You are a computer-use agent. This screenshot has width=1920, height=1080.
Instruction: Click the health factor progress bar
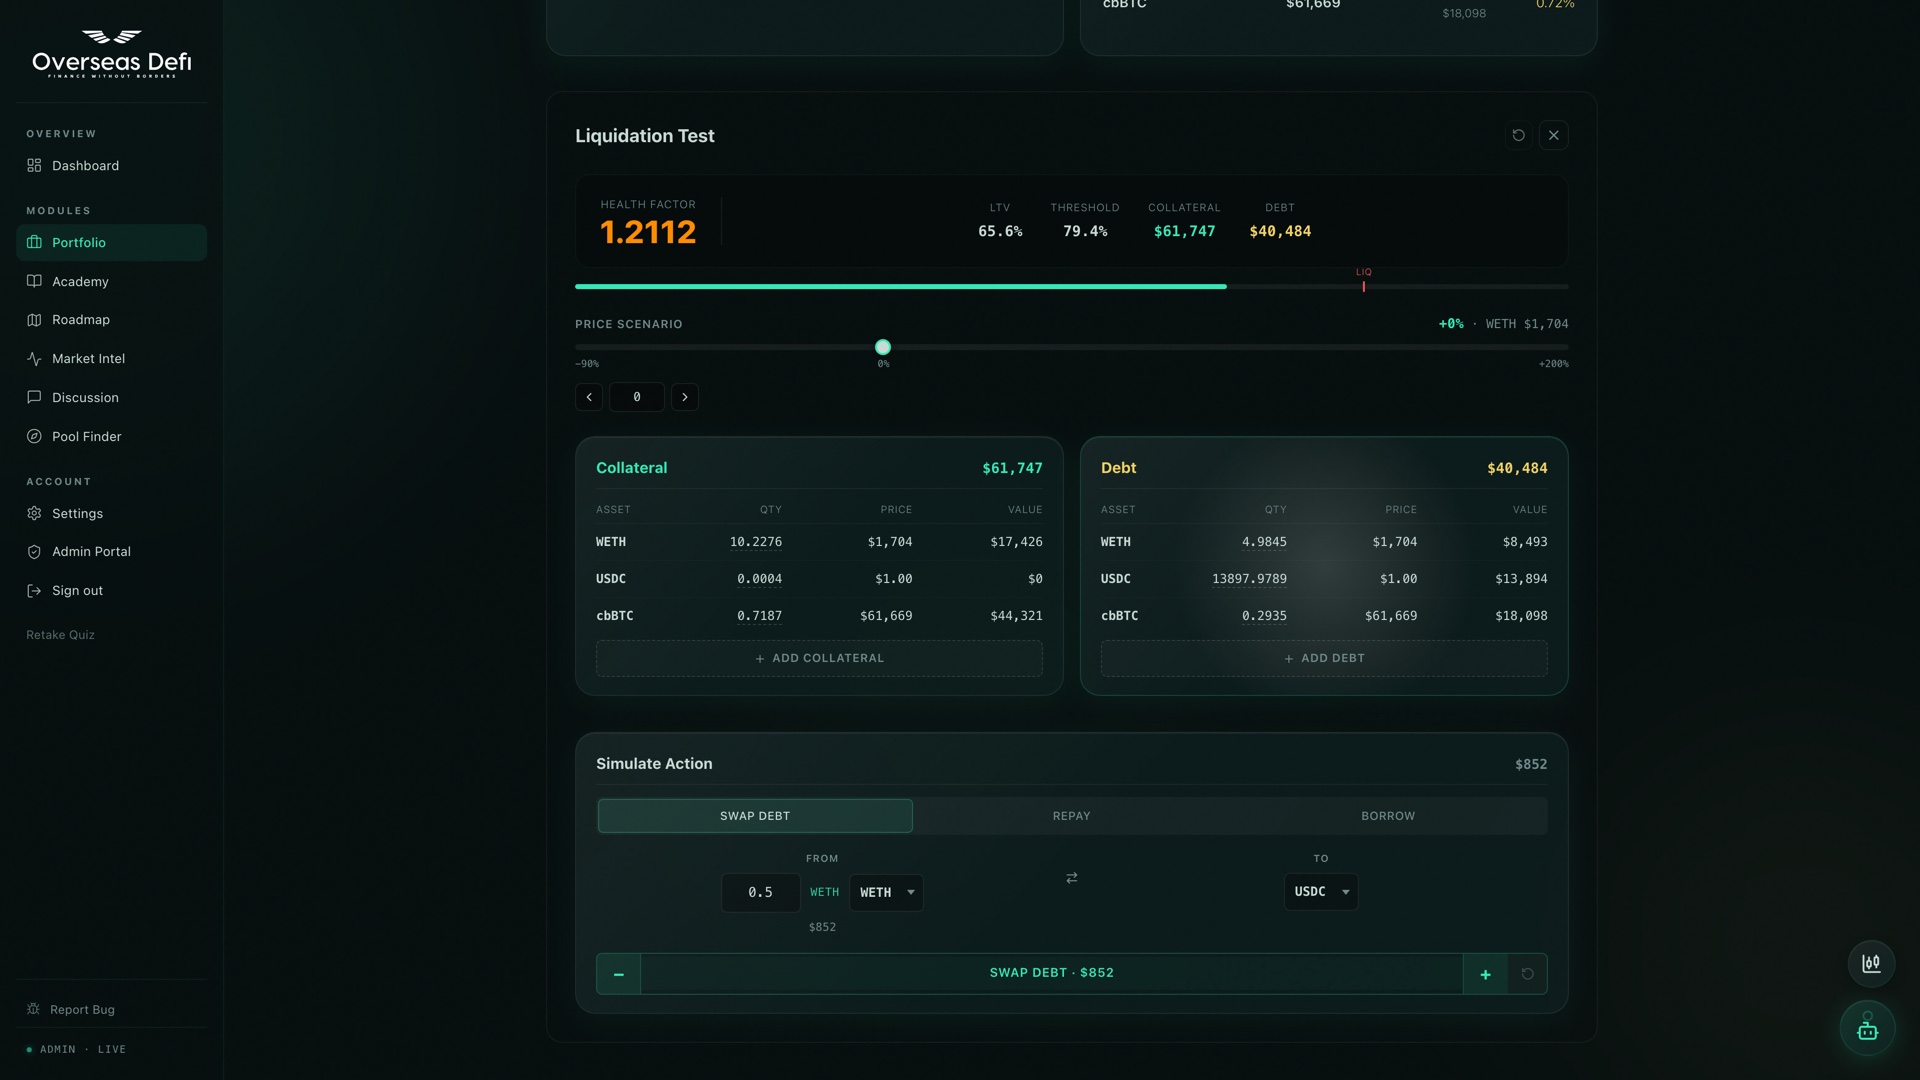(x=1071, y=287)
